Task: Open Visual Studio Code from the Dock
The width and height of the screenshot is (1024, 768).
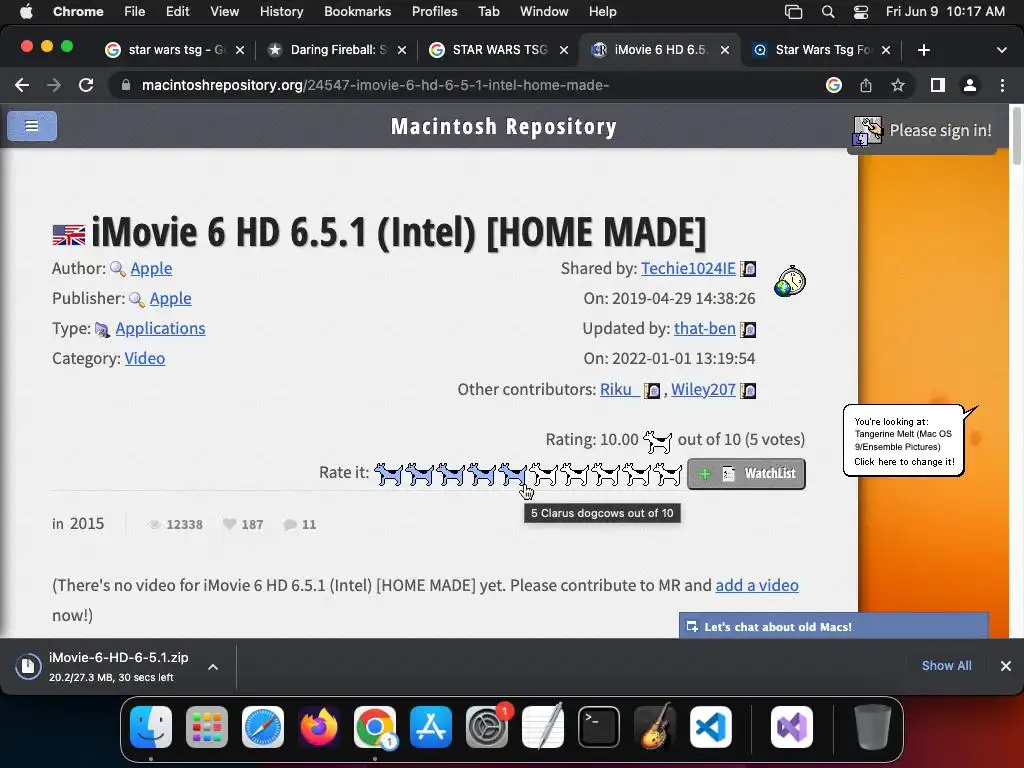Action: (711, 727)
